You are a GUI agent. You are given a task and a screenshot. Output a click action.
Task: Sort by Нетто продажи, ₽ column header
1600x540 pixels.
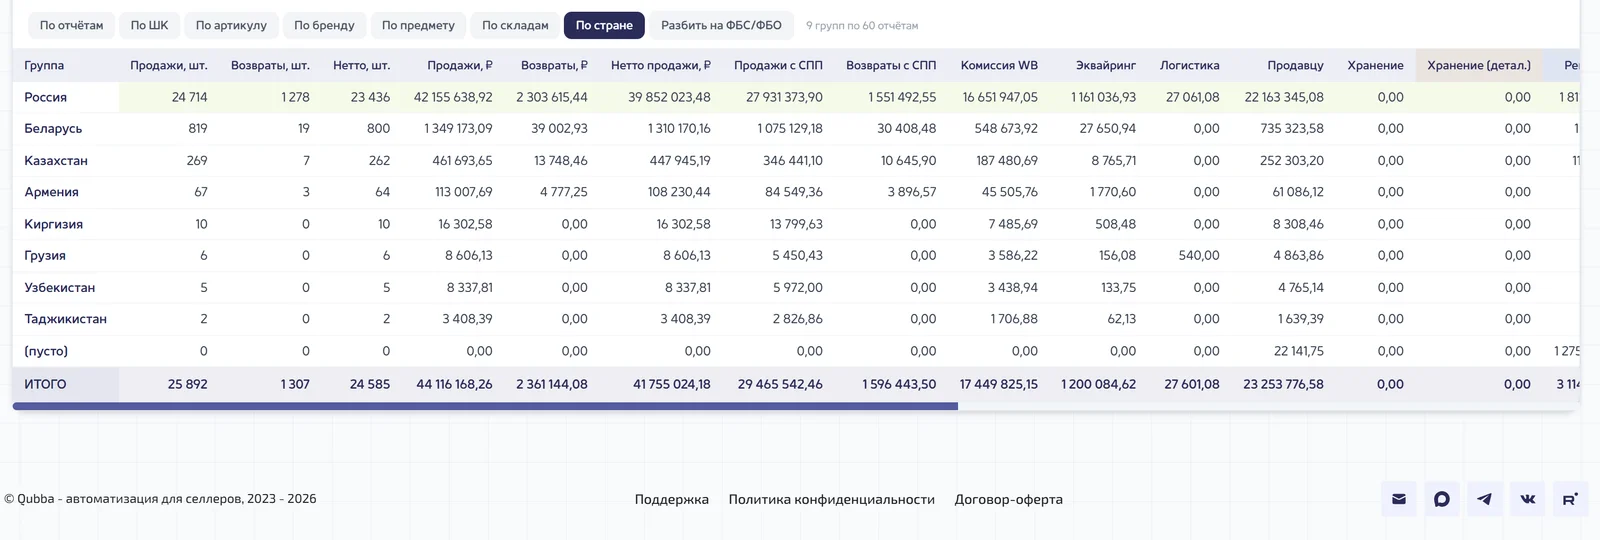661,65
